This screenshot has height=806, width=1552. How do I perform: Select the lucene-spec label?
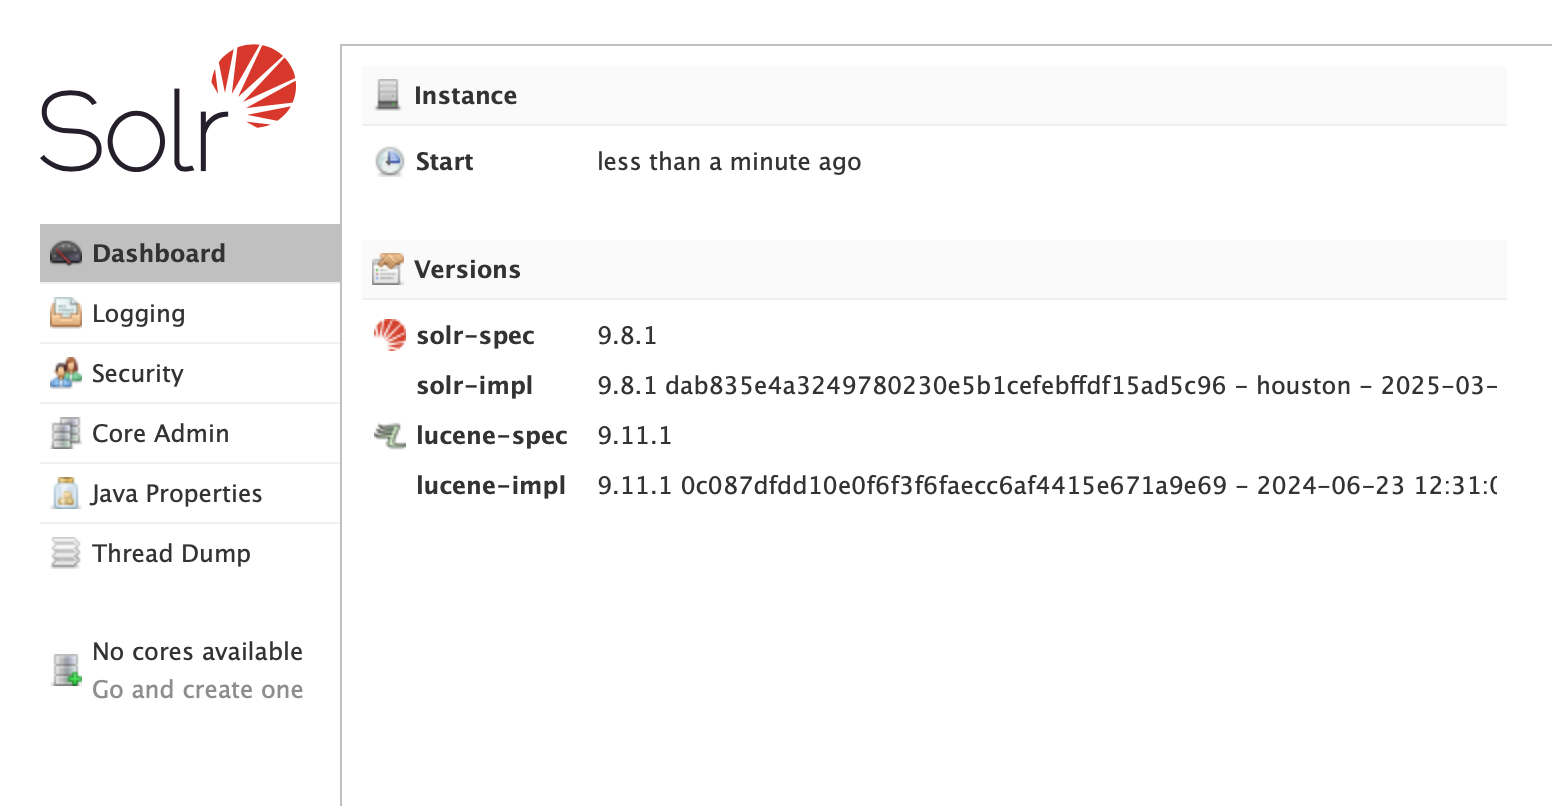492,436
